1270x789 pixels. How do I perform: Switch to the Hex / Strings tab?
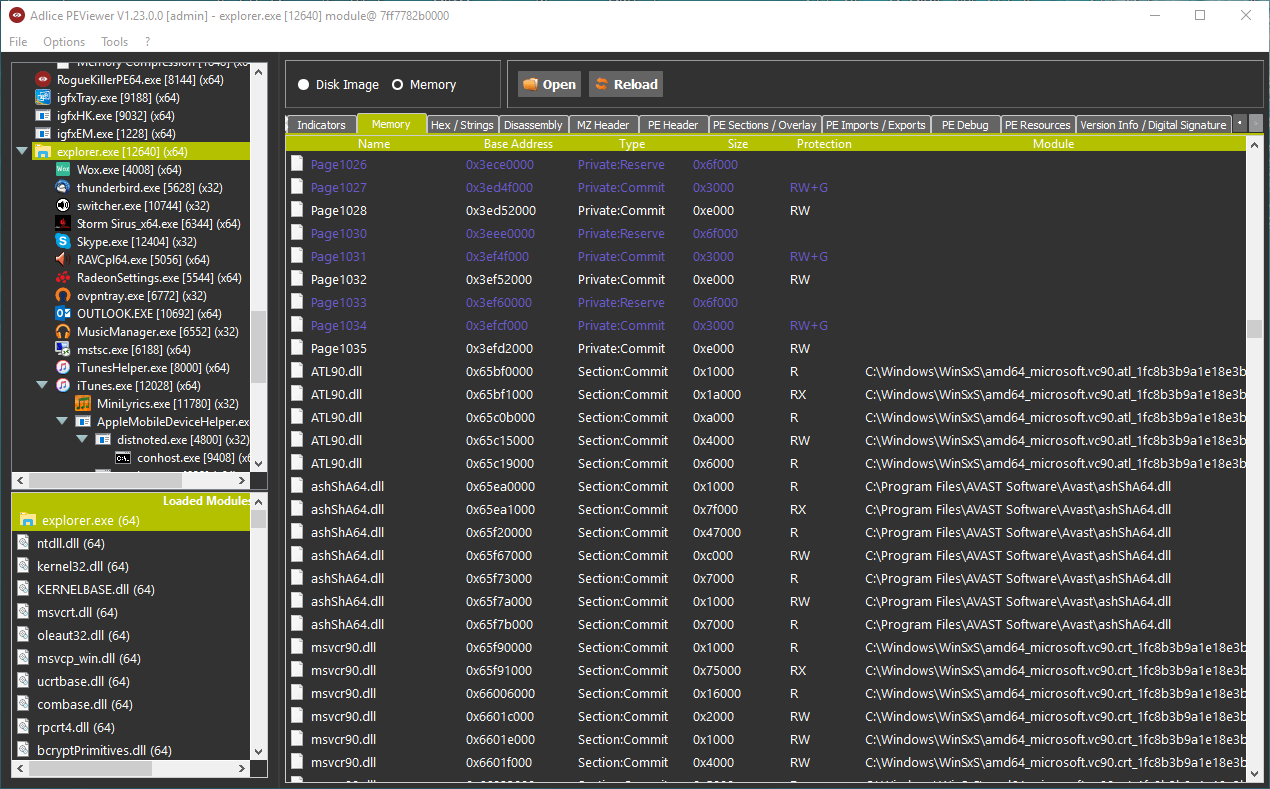[x=462, y=125]
